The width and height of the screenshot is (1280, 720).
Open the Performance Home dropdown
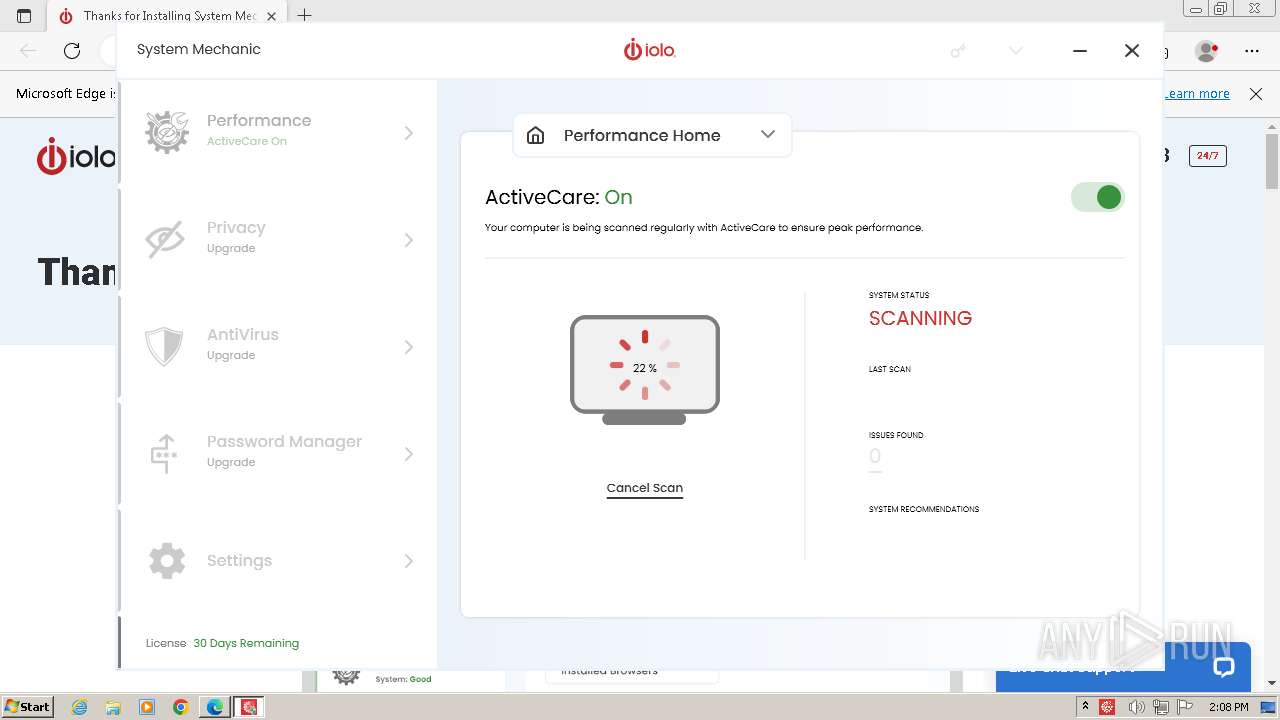(652, 135)
